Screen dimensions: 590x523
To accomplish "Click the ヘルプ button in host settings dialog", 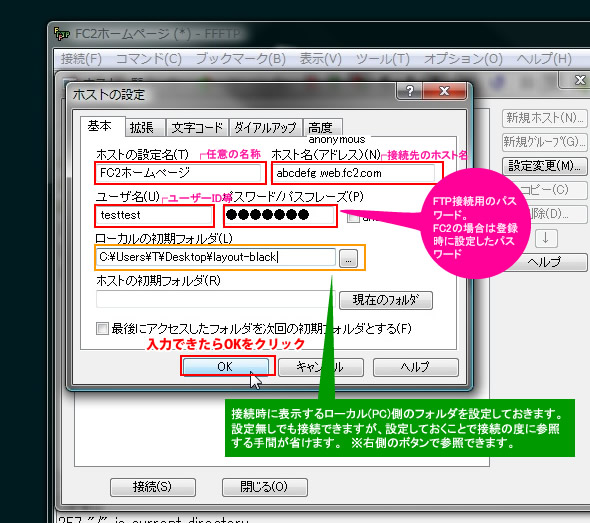I will [415, 367].
